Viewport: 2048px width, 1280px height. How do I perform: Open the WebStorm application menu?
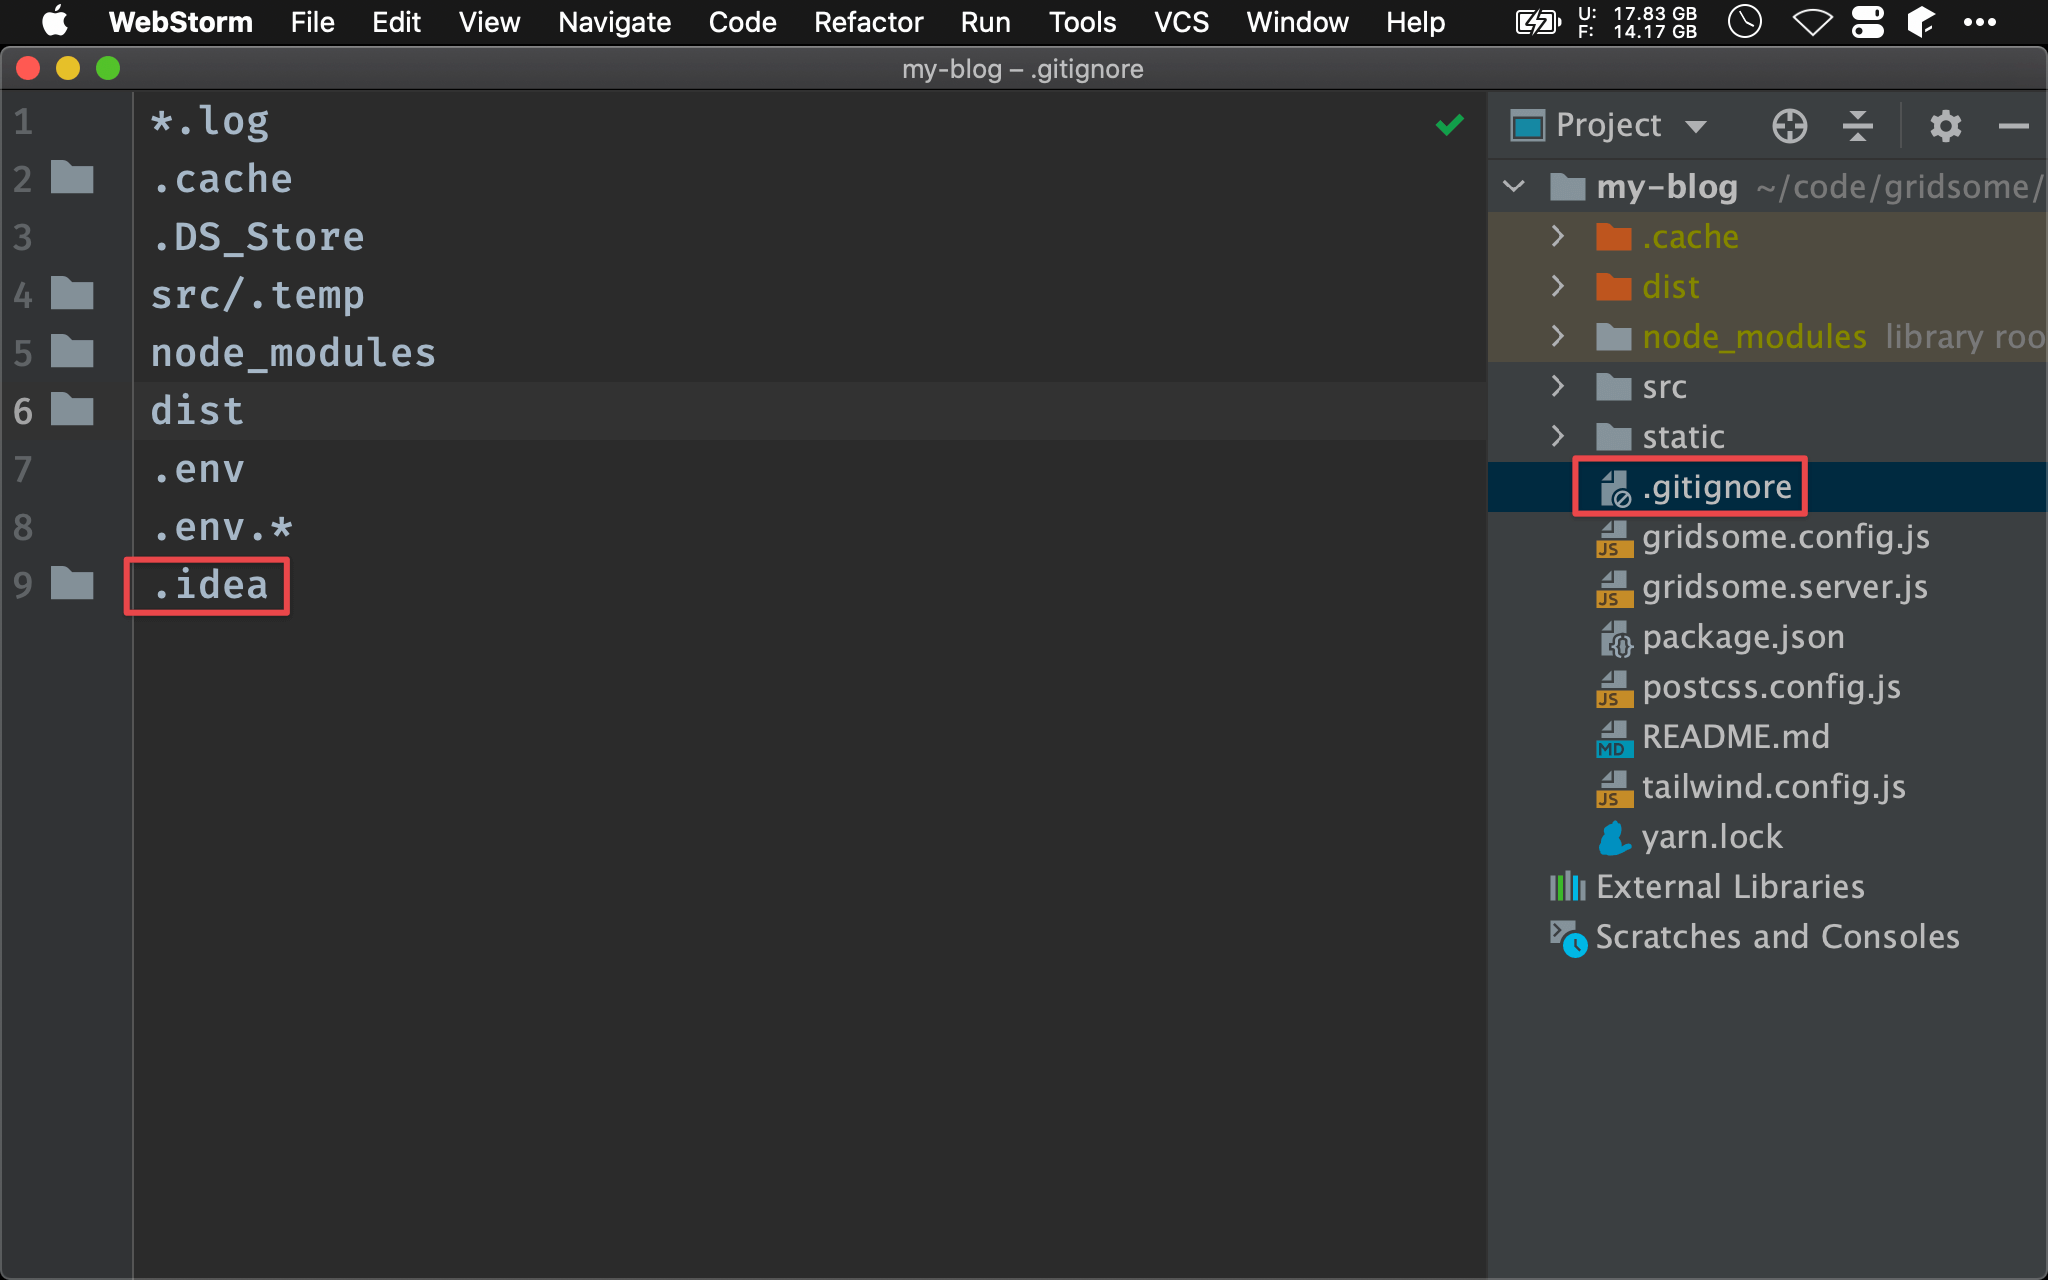click(x=180, y=22)
